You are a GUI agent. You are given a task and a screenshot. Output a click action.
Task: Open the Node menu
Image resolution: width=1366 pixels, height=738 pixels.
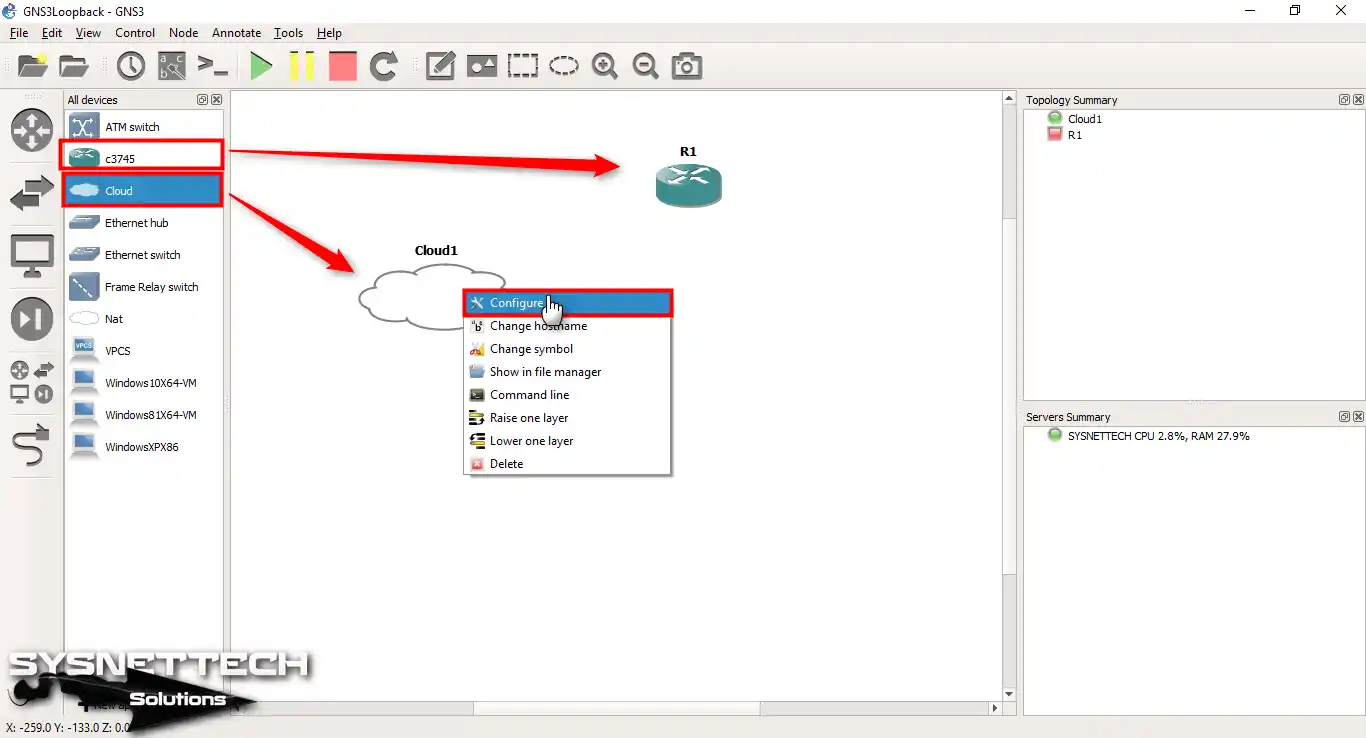tap(184, 33)
